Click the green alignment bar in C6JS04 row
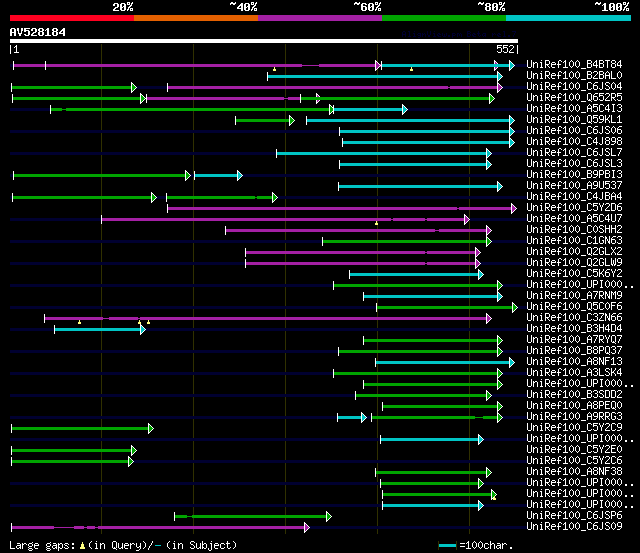This screenshot has width=640, height=553. coord(74,87)
